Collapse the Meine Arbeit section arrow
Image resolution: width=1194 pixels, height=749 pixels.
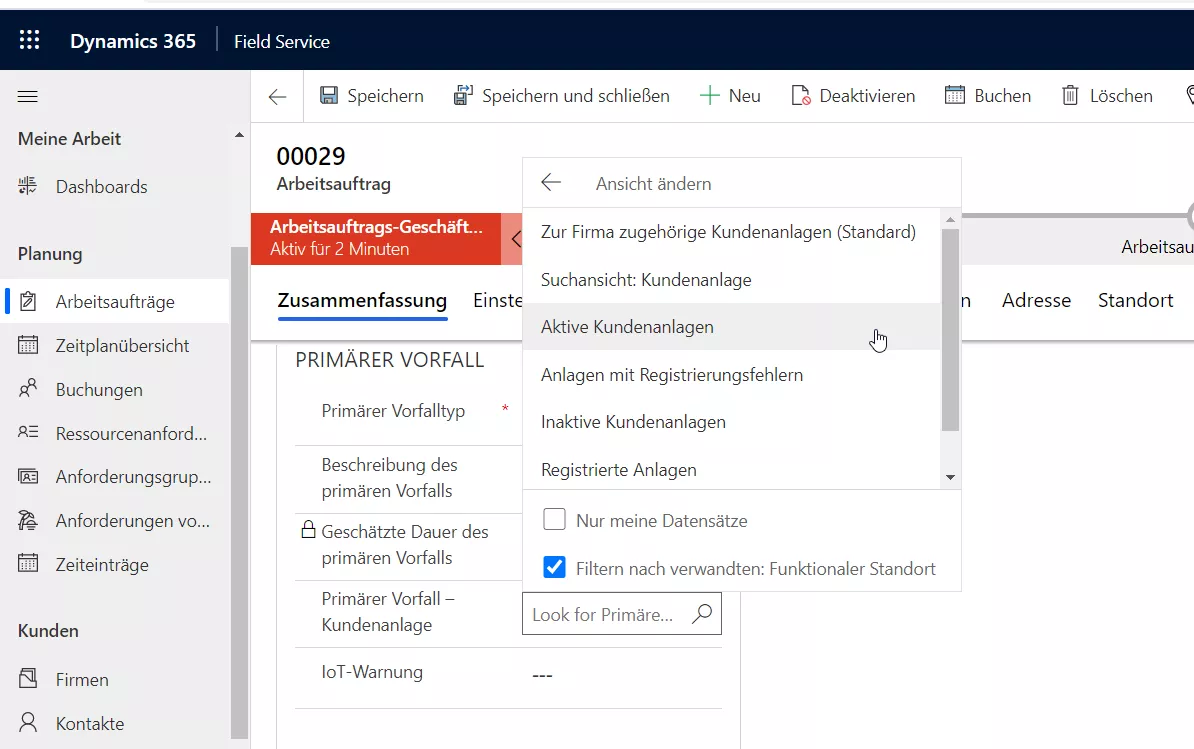(x=238, y=136)
